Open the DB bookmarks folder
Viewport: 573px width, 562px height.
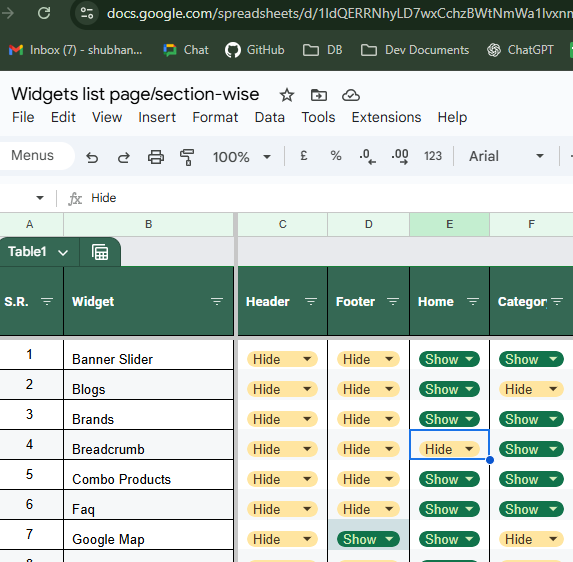pyautogui.click(x=323, y=50)
